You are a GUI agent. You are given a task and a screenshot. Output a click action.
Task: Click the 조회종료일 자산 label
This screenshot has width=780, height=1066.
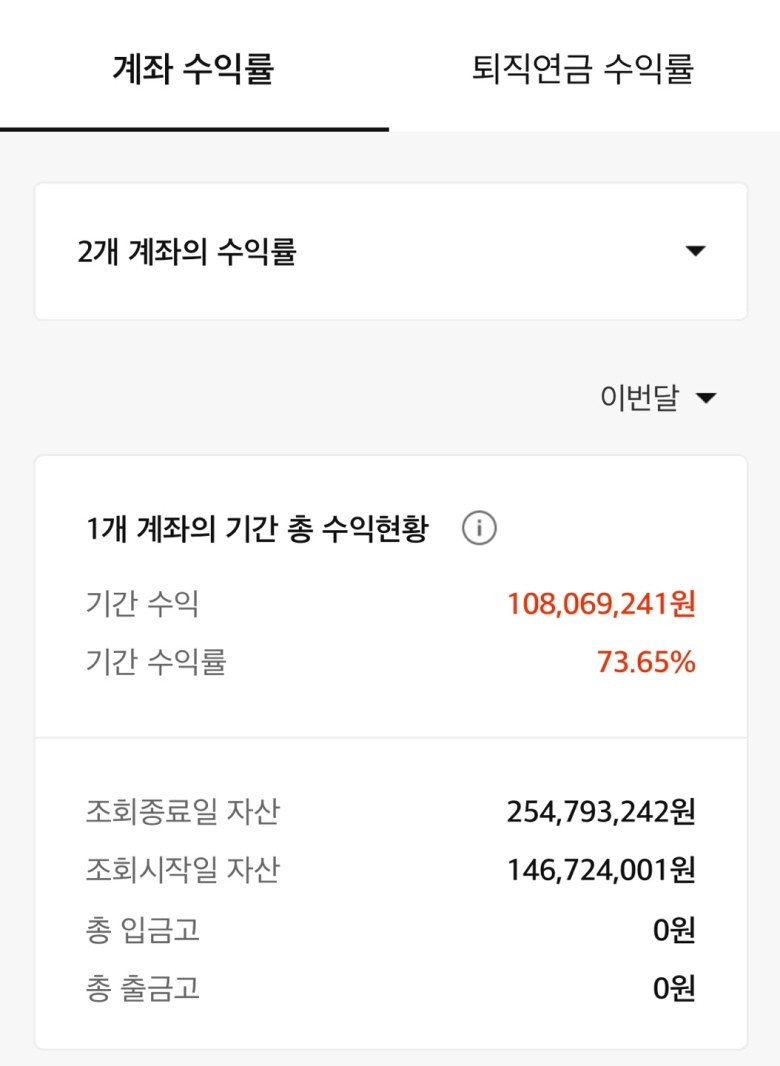point(182,812)
